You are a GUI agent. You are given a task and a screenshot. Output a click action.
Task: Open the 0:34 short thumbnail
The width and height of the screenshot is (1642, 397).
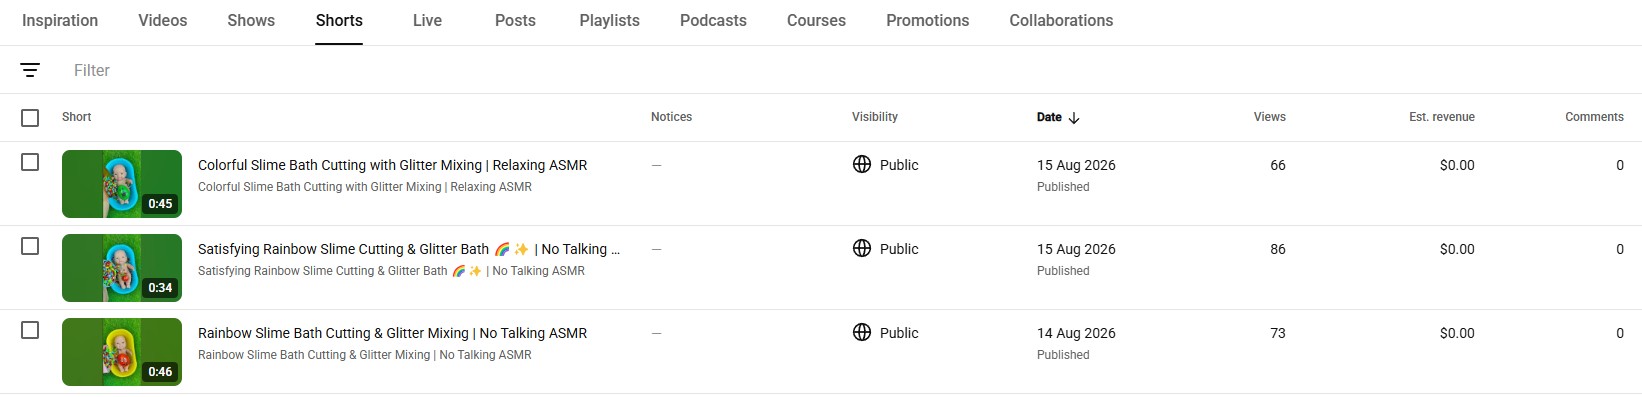coord(122,268)
